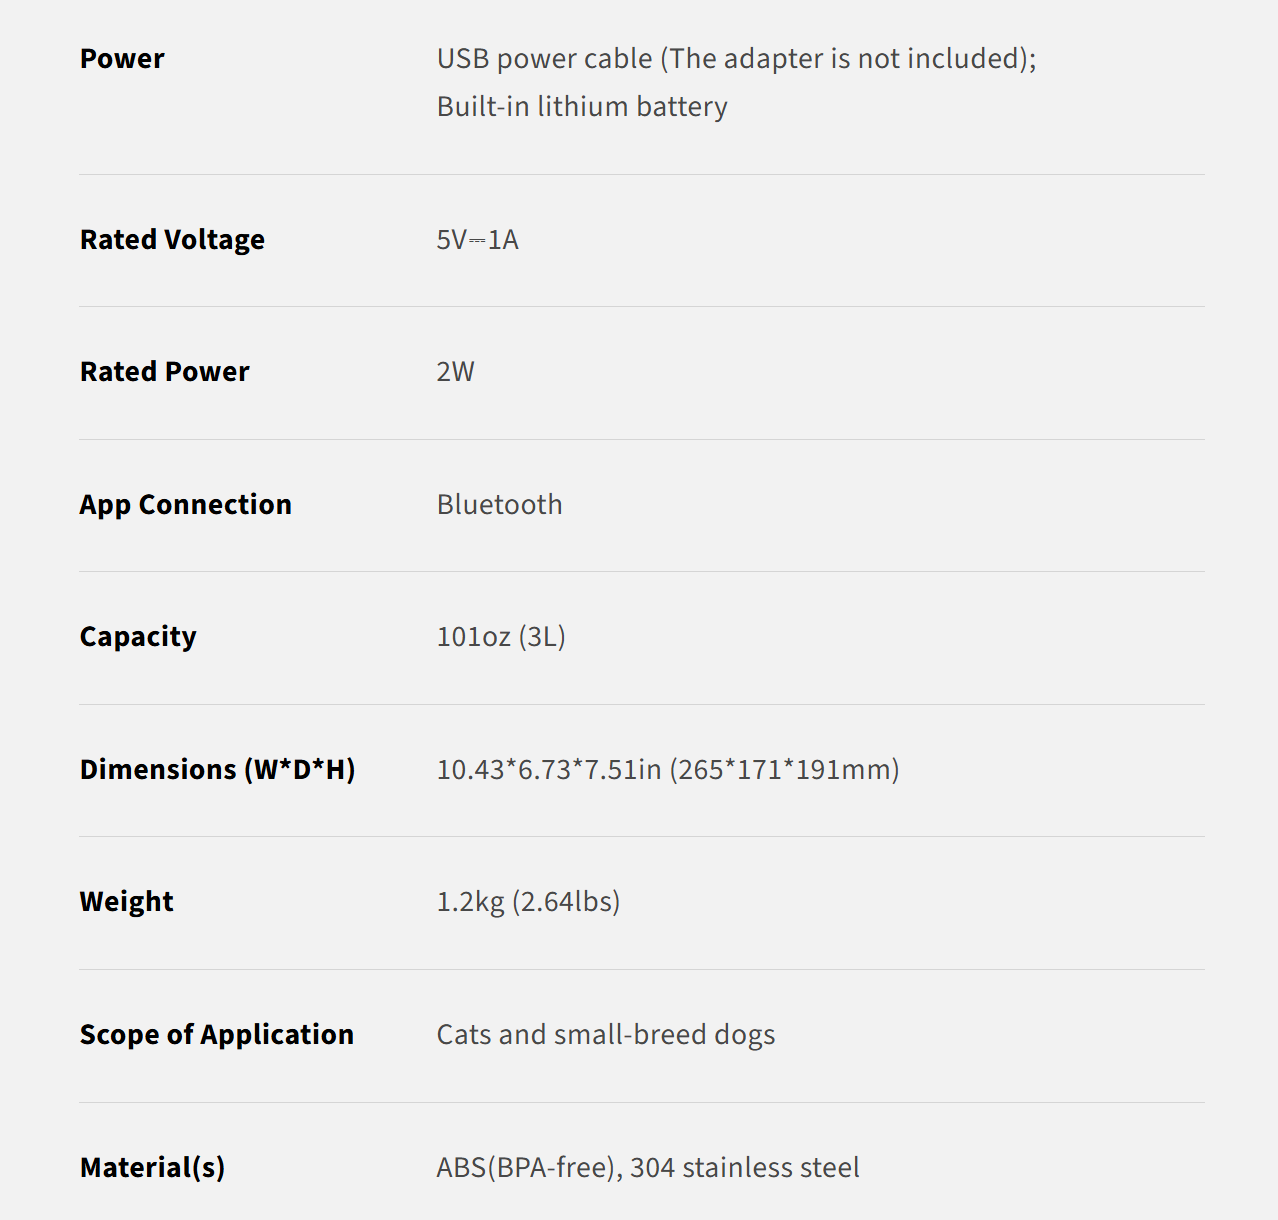The image size is (1278, 1220).
Task: Click the "Capacity" label
Action: click(x=138, y=637)
